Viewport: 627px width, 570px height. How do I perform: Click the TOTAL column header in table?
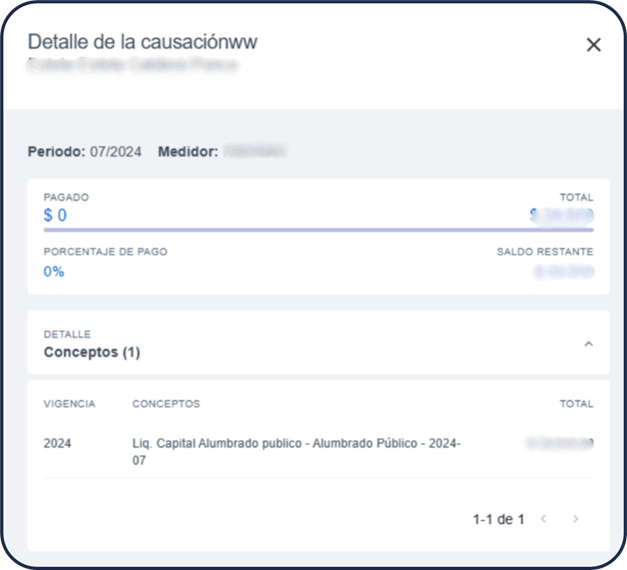pos(576,404)
